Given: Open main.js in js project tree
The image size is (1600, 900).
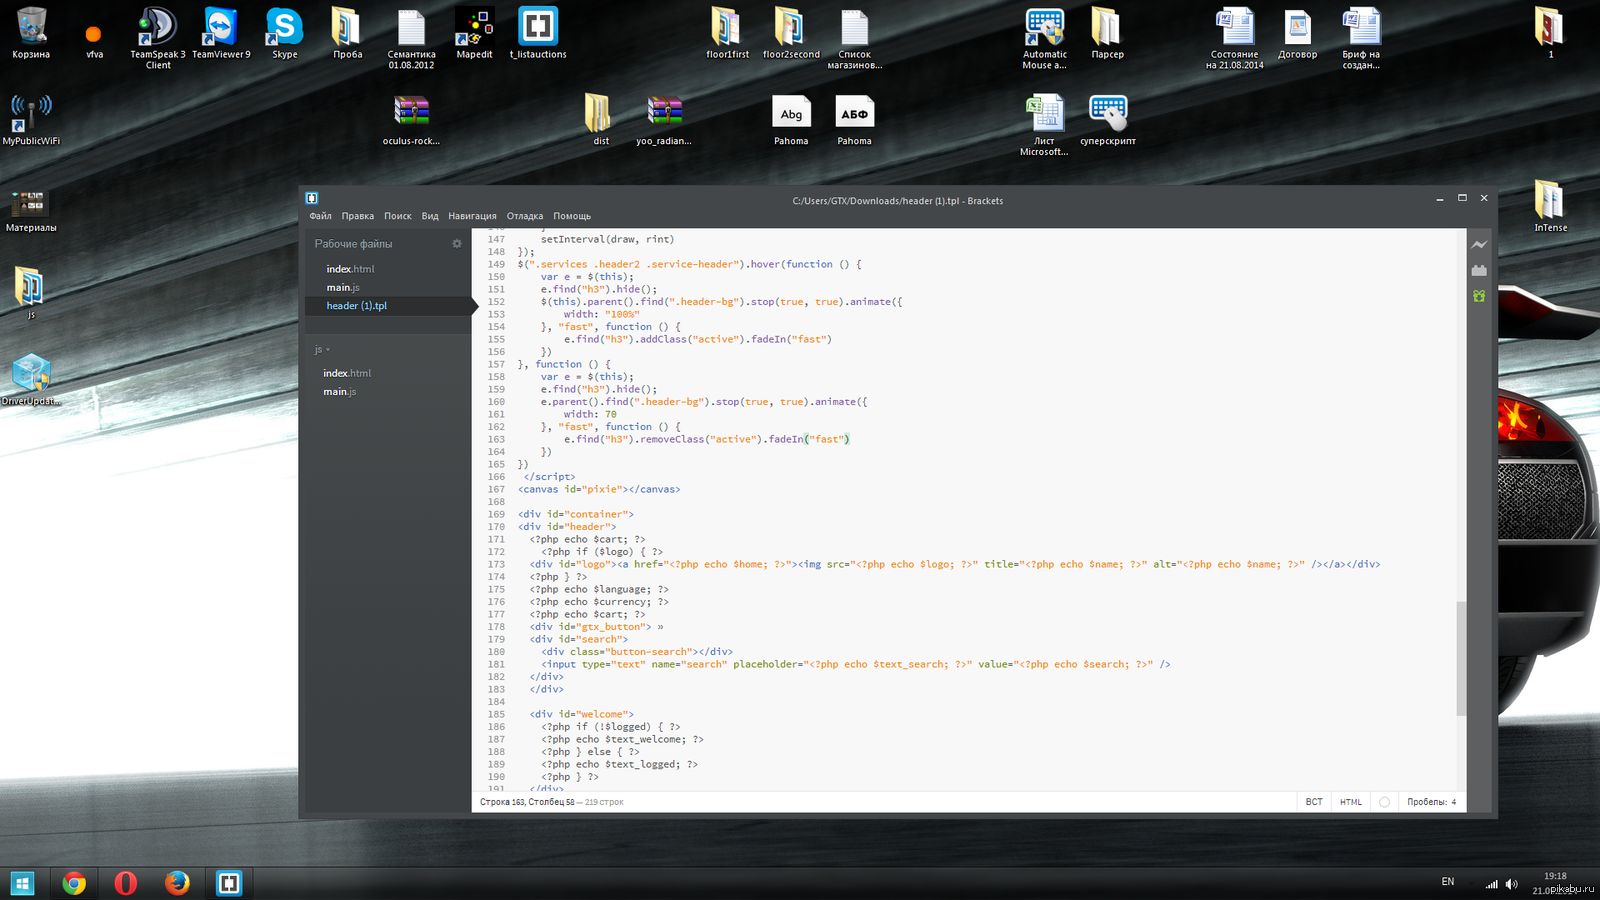Looking at the screenshot, I should (x=339, y=392).
